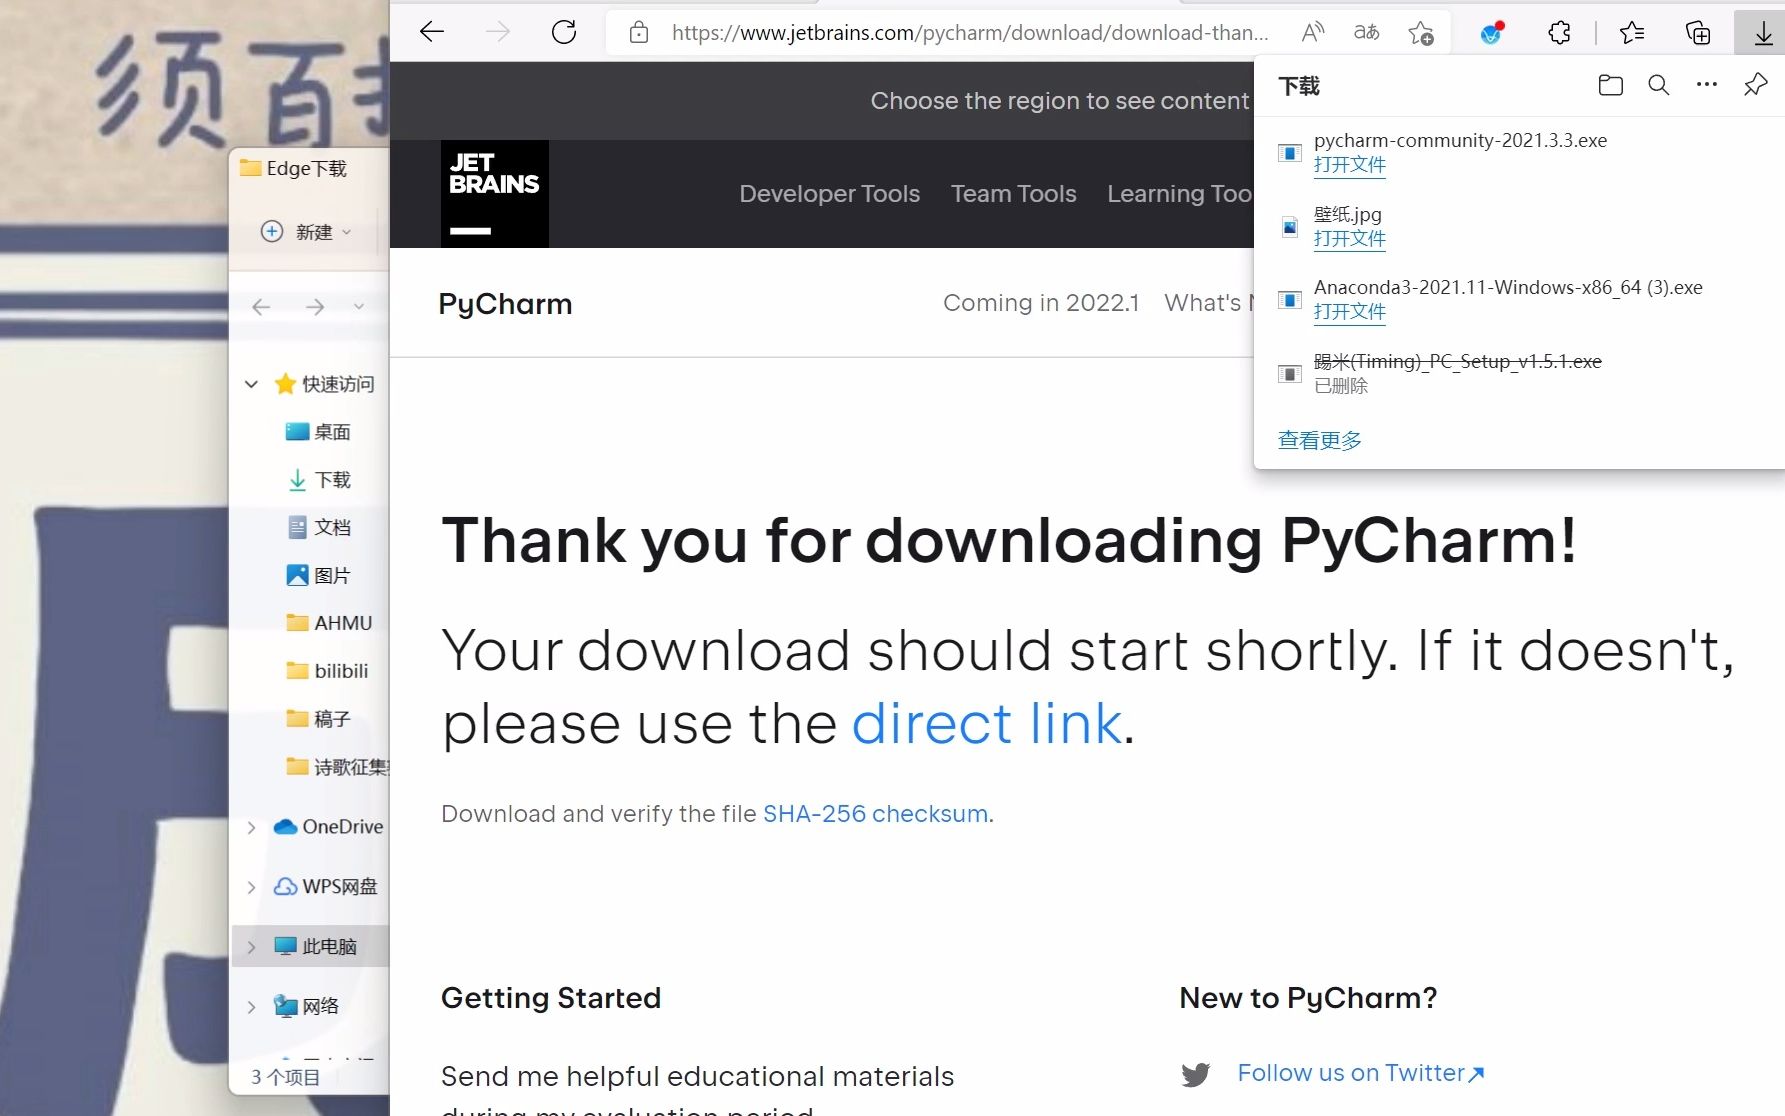Toggle the Downloads toolbar button
The height and width of the screenshot is (1116, 1785).
coord(1763,34)
